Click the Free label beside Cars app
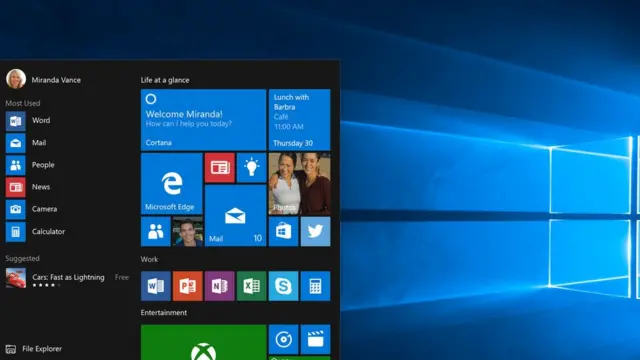Screen dimensions: 640x360 coord(122,277)
